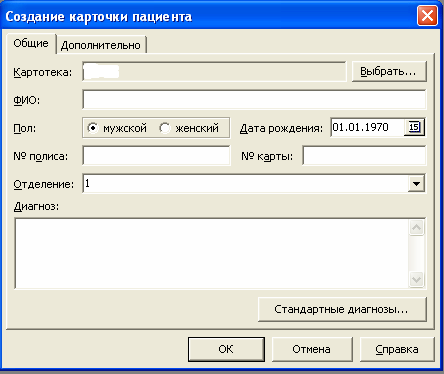Screen dimensions: 444x374
Task: Click the Диагноз scrollbar down arrow
Action: pyautogui.click(x=416, y=279)
